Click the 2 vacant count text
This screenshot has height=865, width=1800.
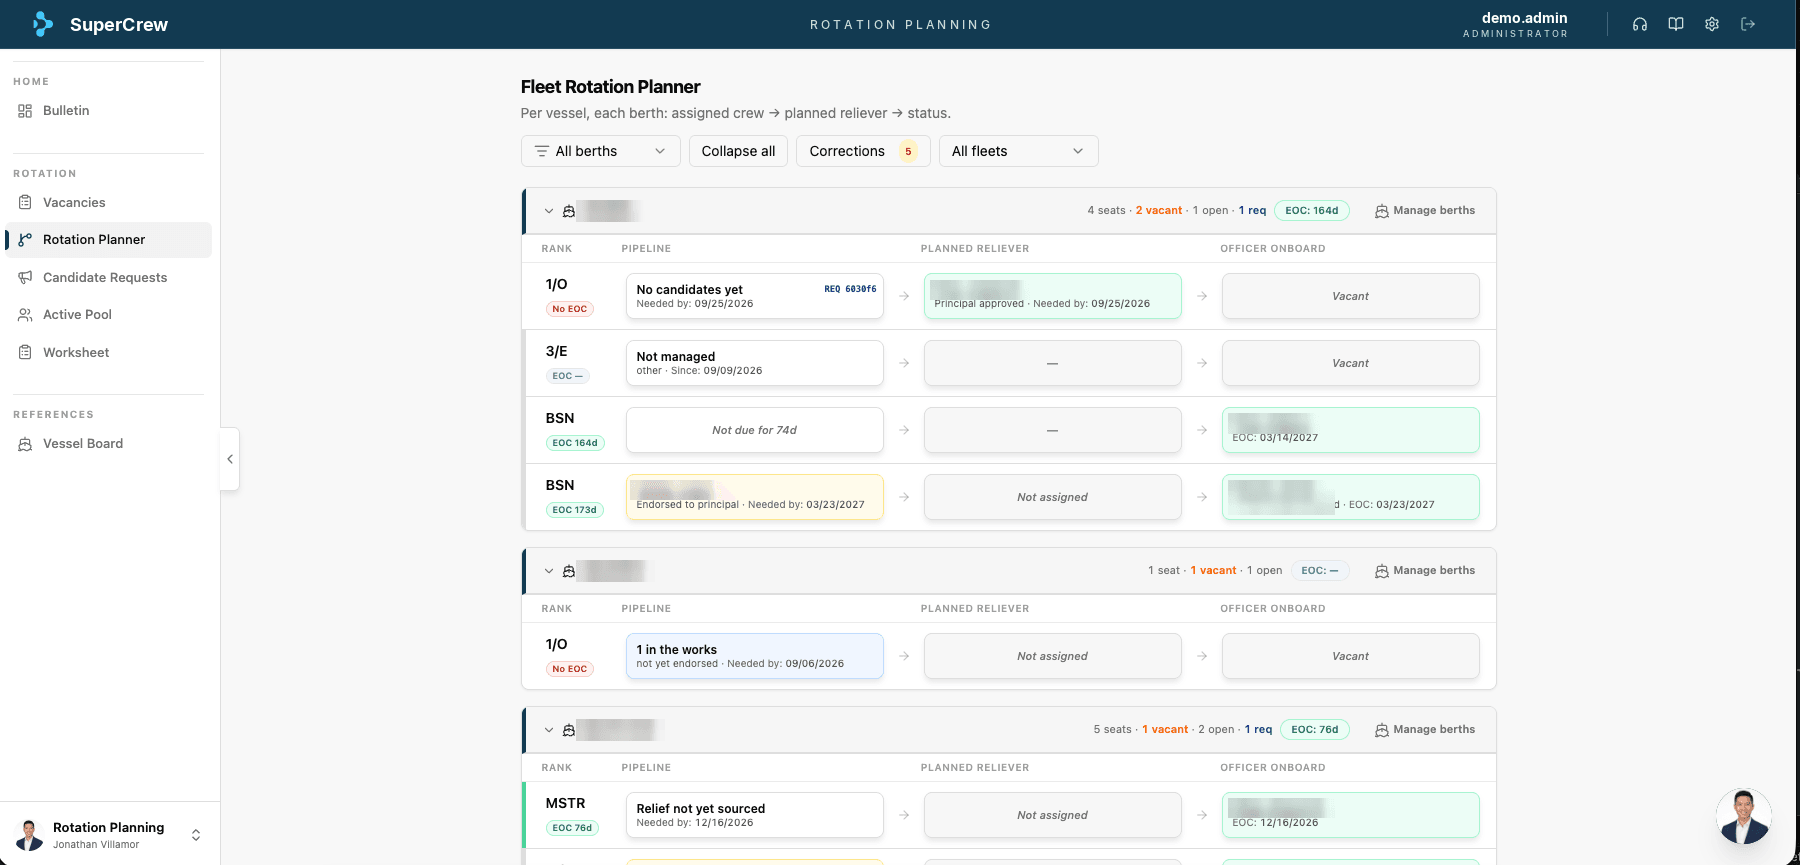point(1159,211)
